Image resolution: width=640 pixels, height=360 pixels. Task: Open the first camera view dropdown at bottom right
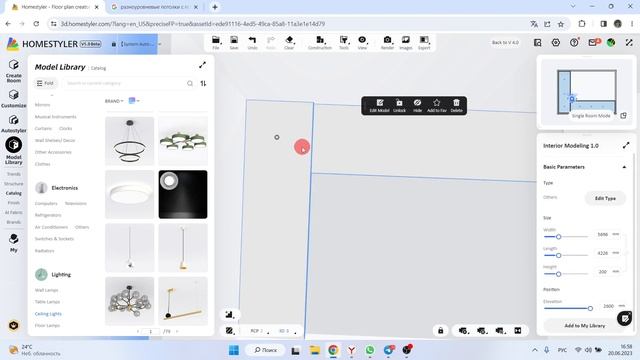click(x=463, y=331)
